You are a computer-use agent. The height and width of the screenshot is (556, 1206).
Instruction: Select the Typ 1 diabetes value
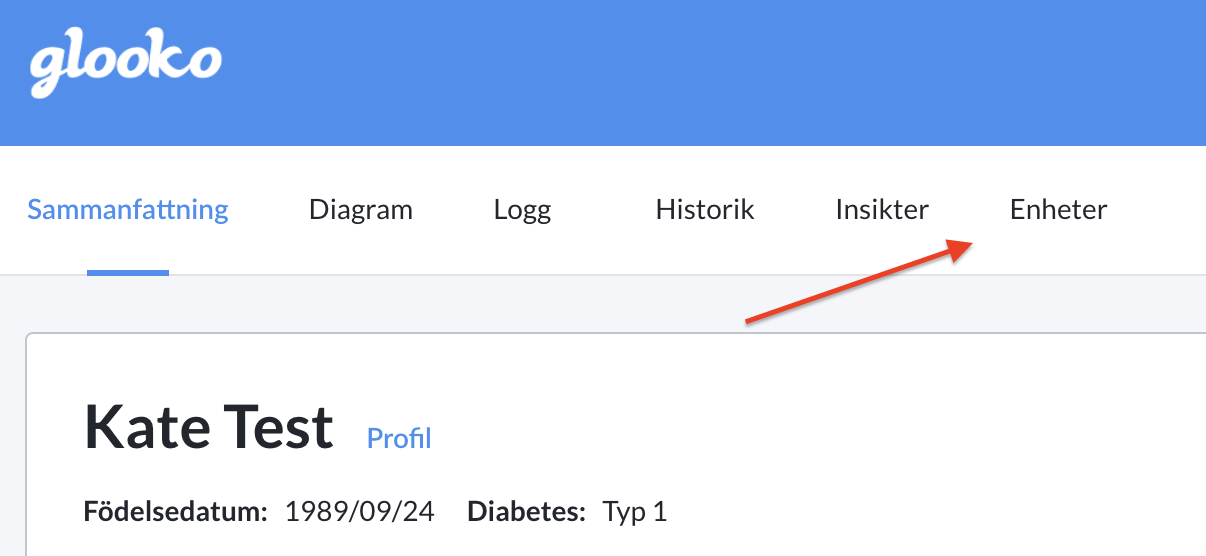pyautogui.click(x=634, y=512)
